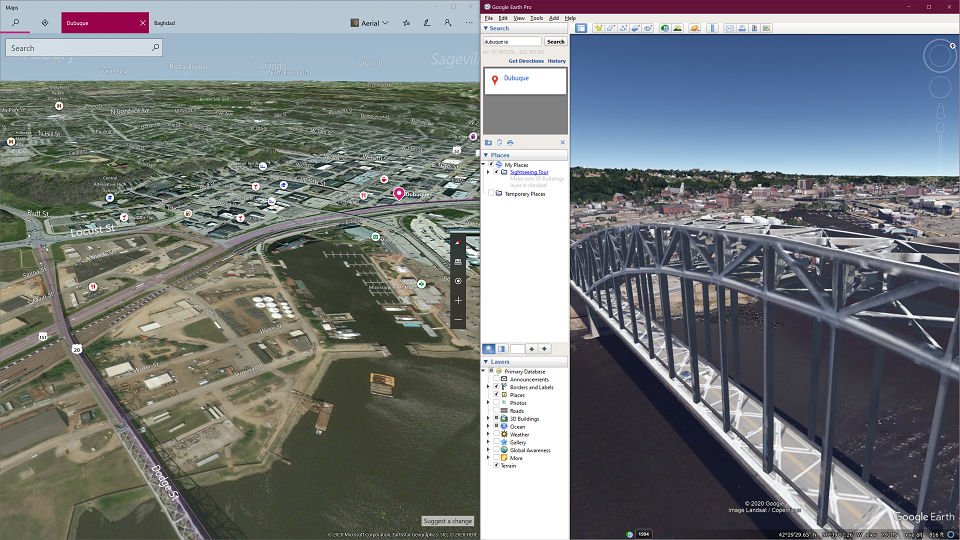Viewport: 960px width, 540px height.
Task: Toggle the 3D Buildings layer checkbox
Action: tap(497, 418)
